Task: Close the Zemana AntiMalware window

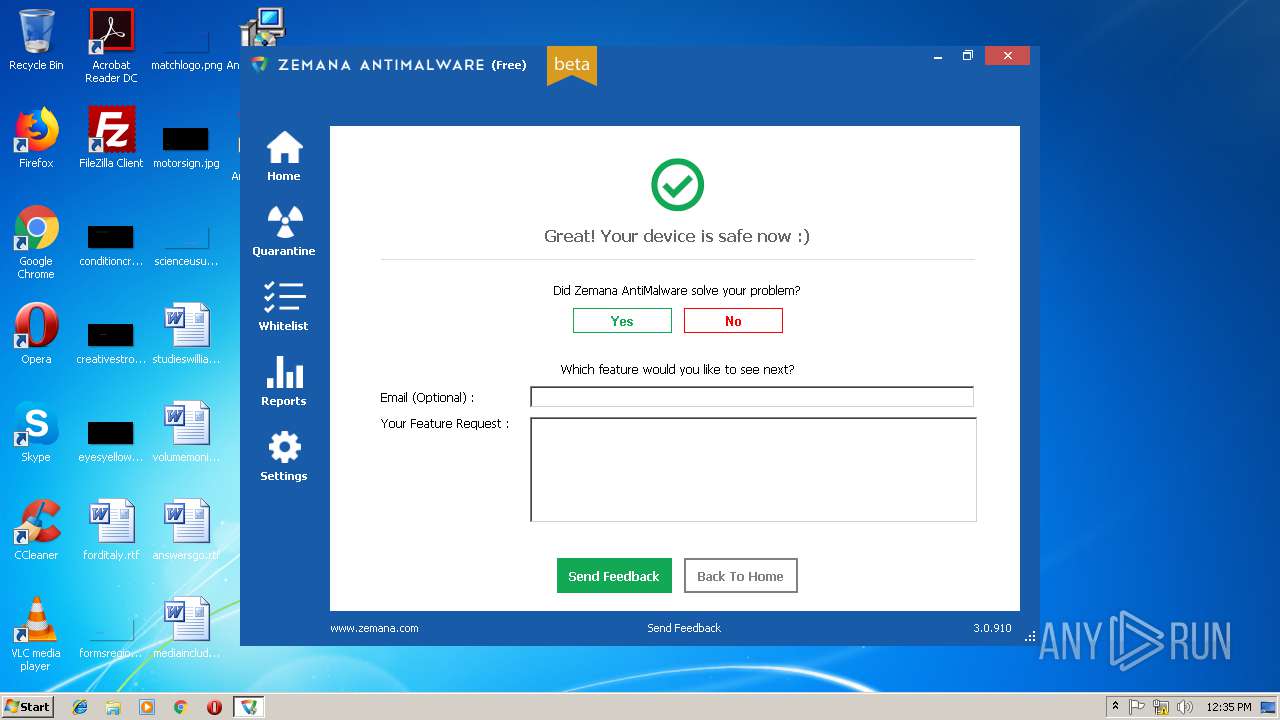Action: 1007,56
